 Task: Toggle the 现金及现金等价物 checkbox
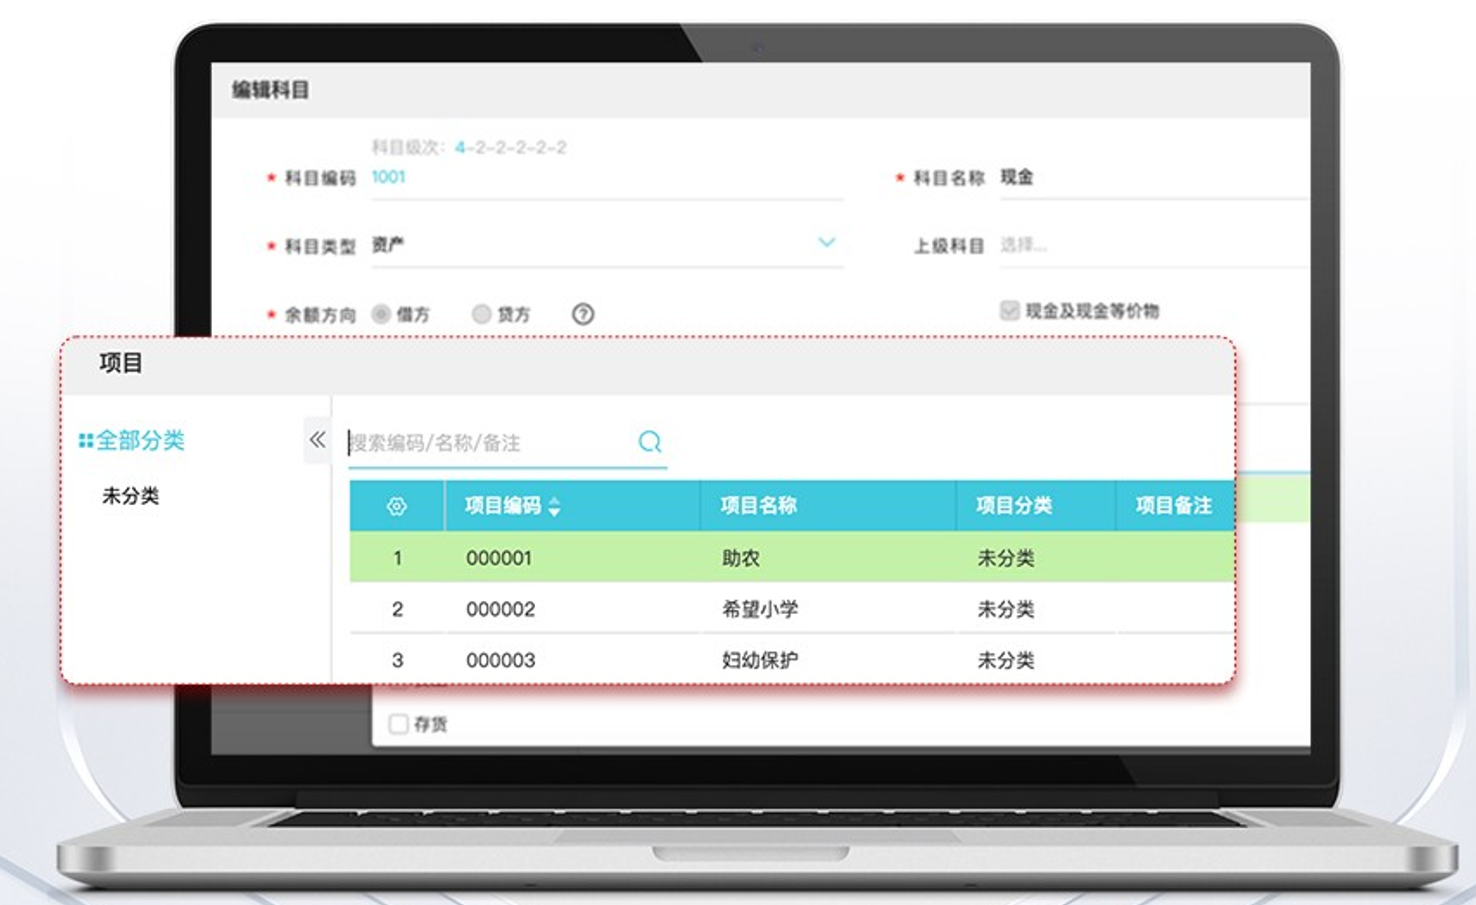pos(1009,310)
